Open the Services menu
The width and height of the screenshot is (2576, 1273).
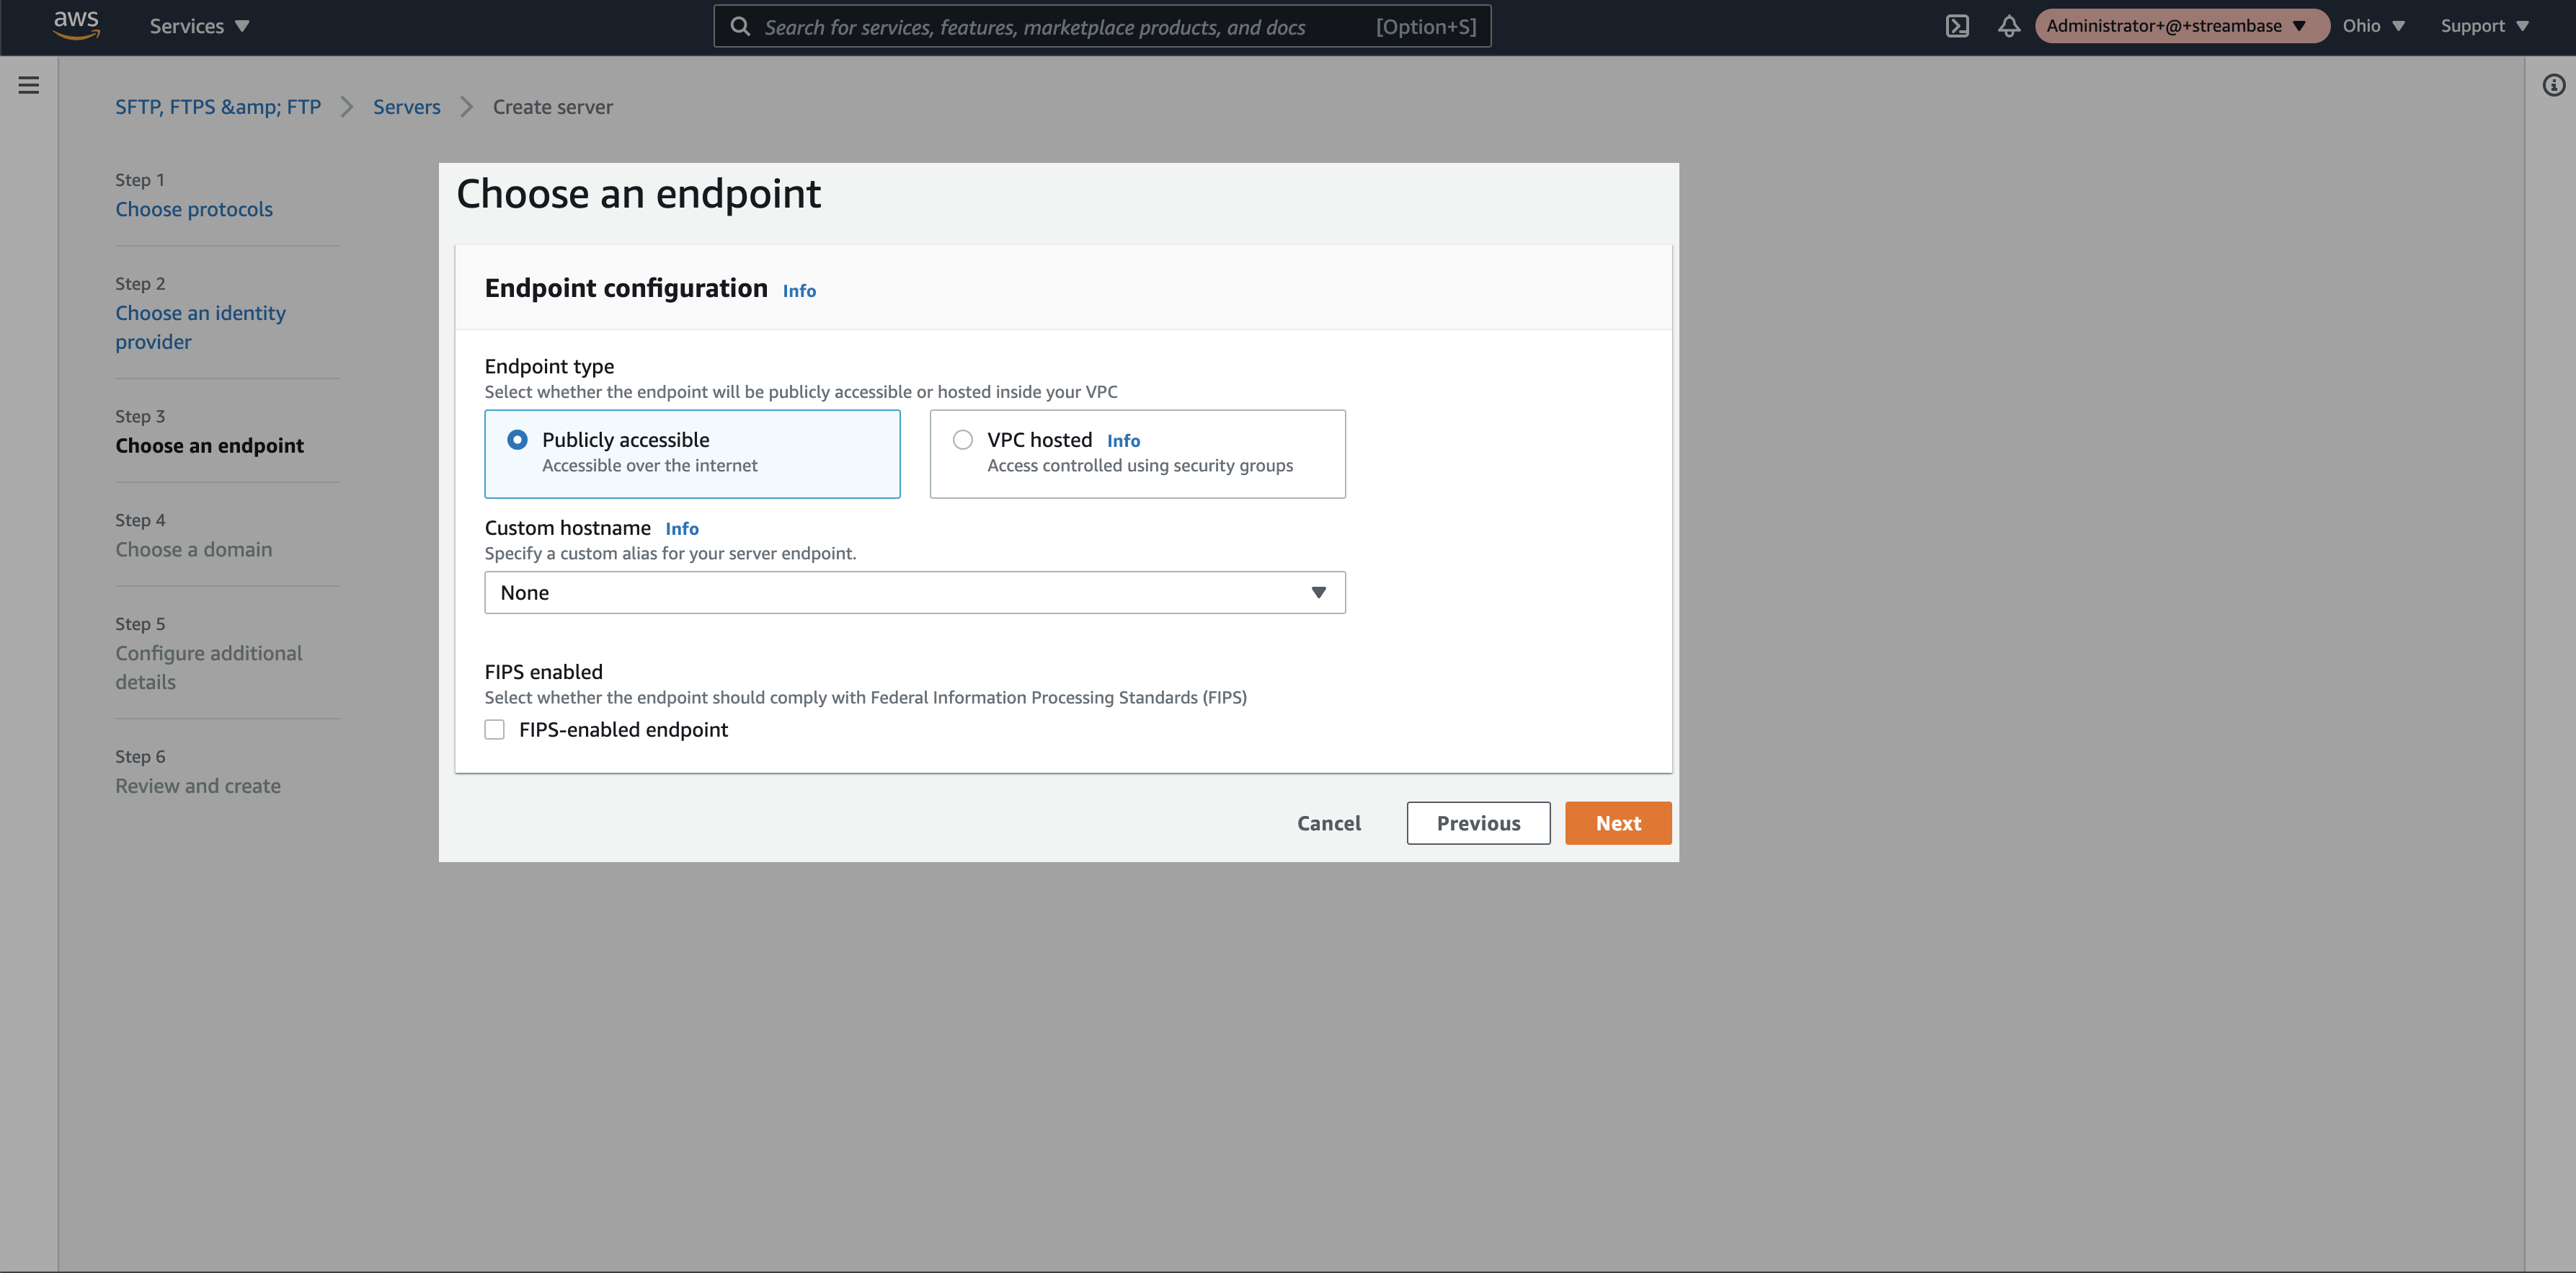tap(199, 26)
